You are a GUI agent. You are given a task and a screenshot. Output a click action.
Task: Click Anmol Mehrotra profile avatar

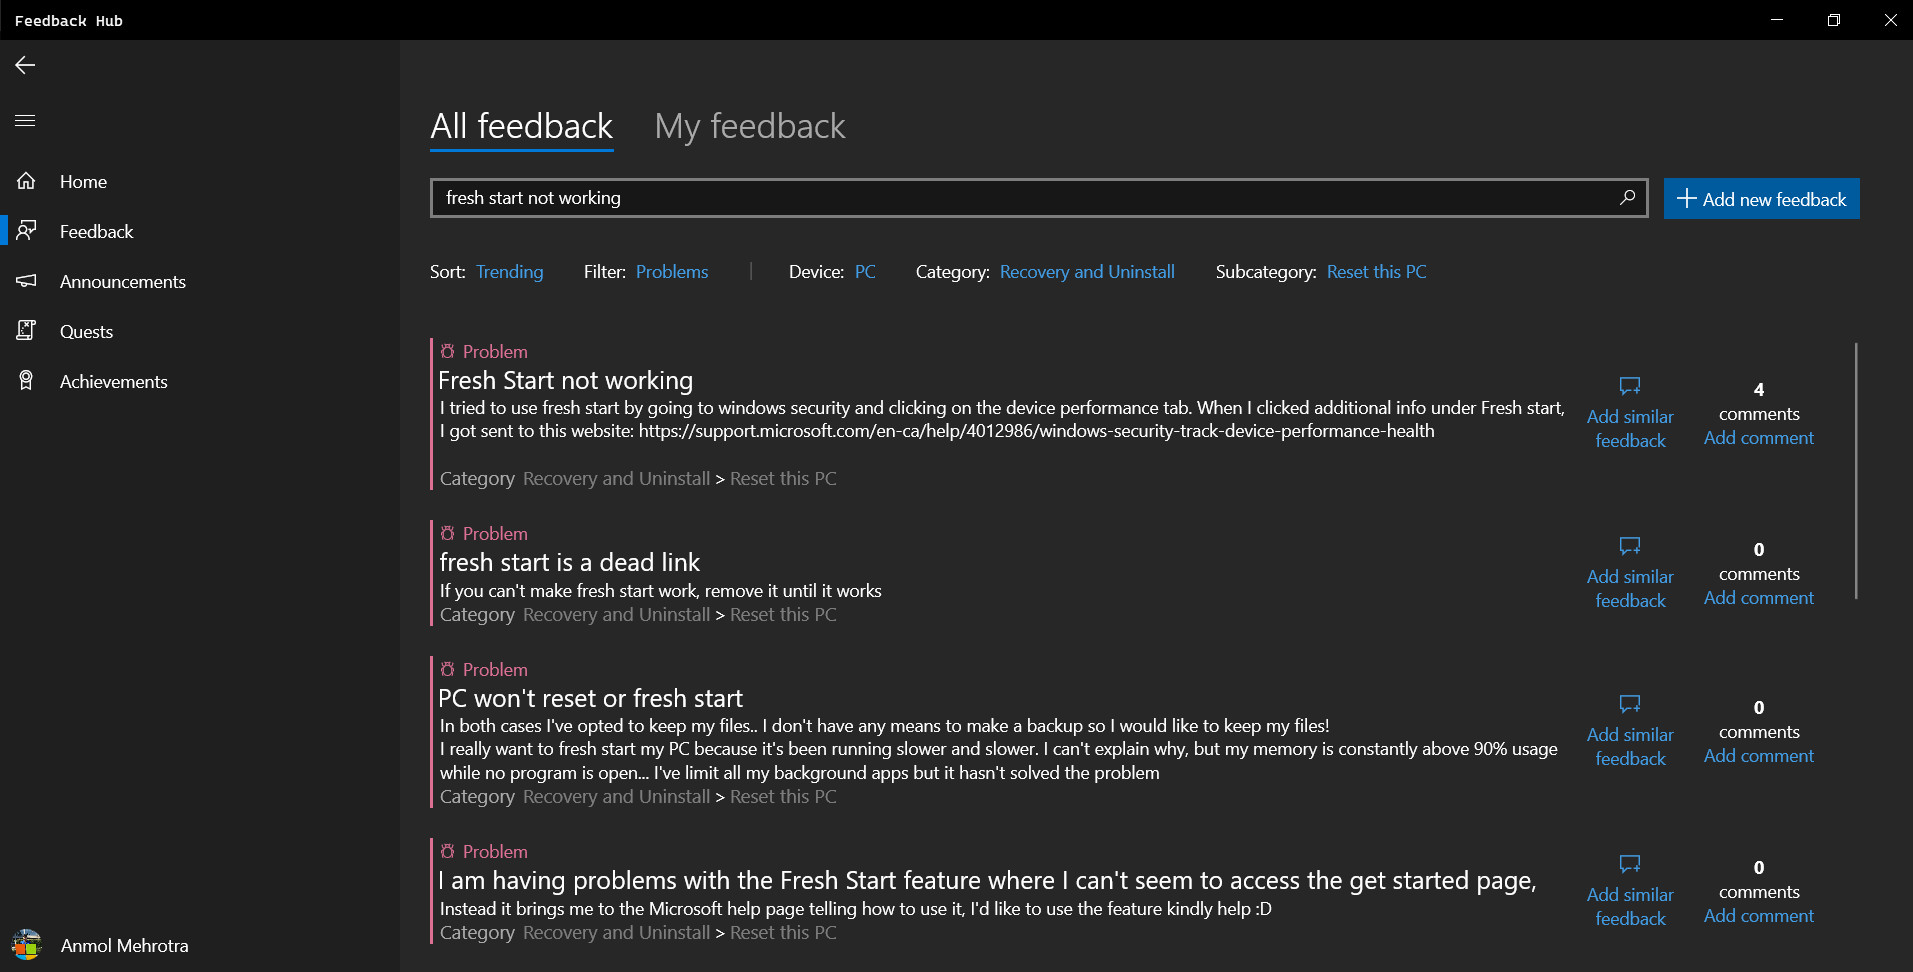point(27,944)
